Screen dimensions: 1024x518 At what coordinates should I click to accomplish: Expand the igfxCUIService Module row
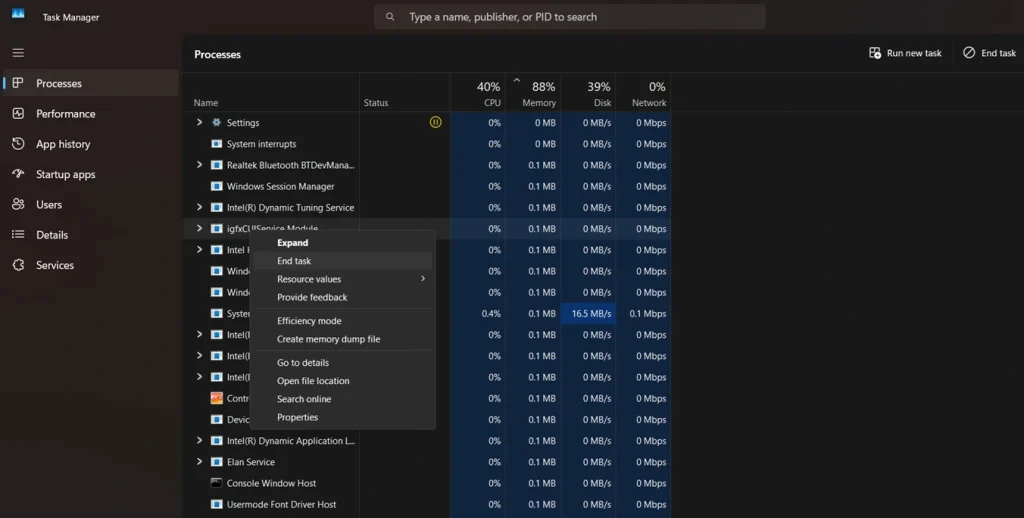click(x=200, y=229)
